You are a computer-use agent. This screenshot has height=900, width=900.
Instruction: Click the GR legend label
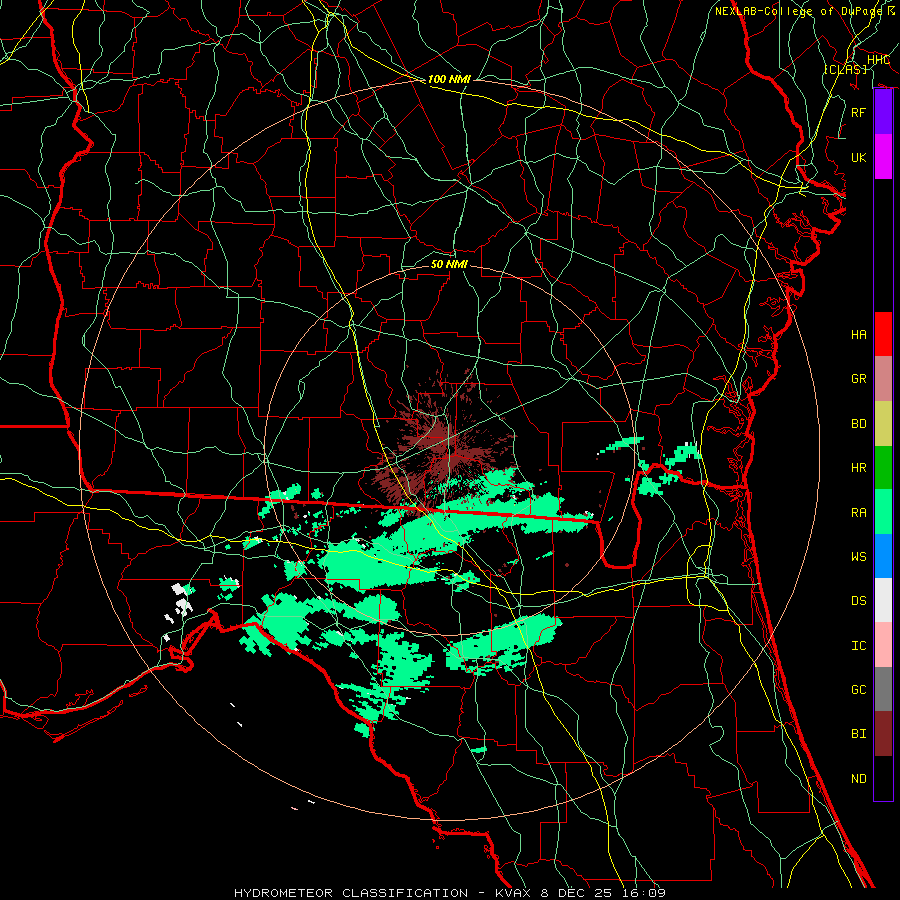tap(859, 379)
